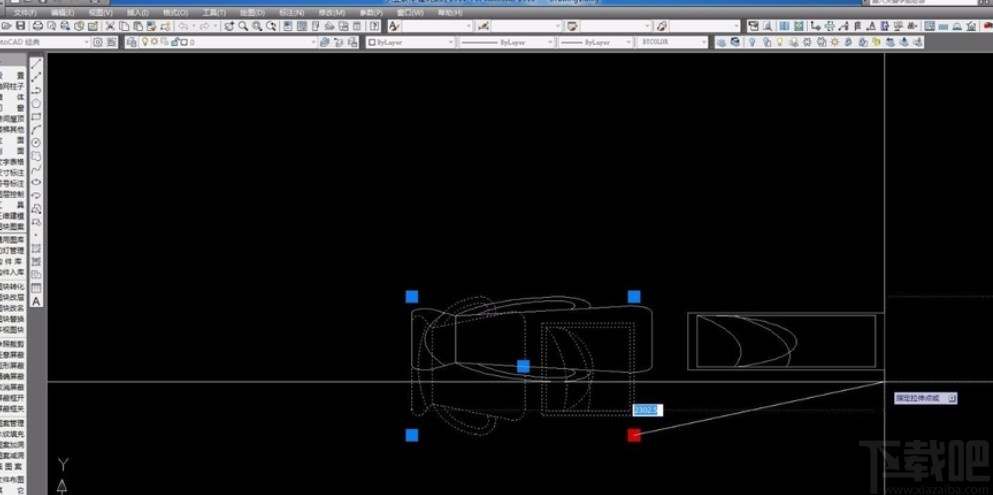The width and height of the screenshot is (993, 495).
Task: Open the Edit (编辑) menu
Action: [x=62, y=12]
